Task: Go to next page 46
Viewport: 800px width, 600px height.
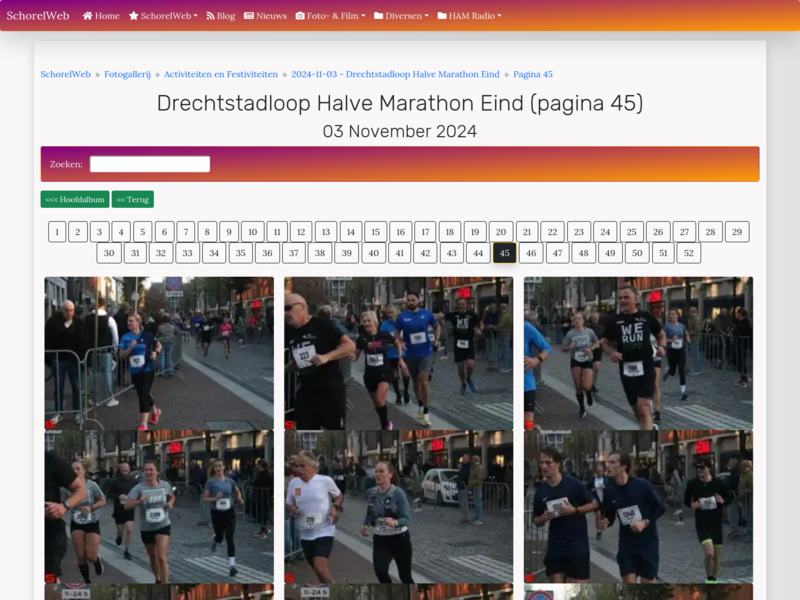Action: point(531,253)
